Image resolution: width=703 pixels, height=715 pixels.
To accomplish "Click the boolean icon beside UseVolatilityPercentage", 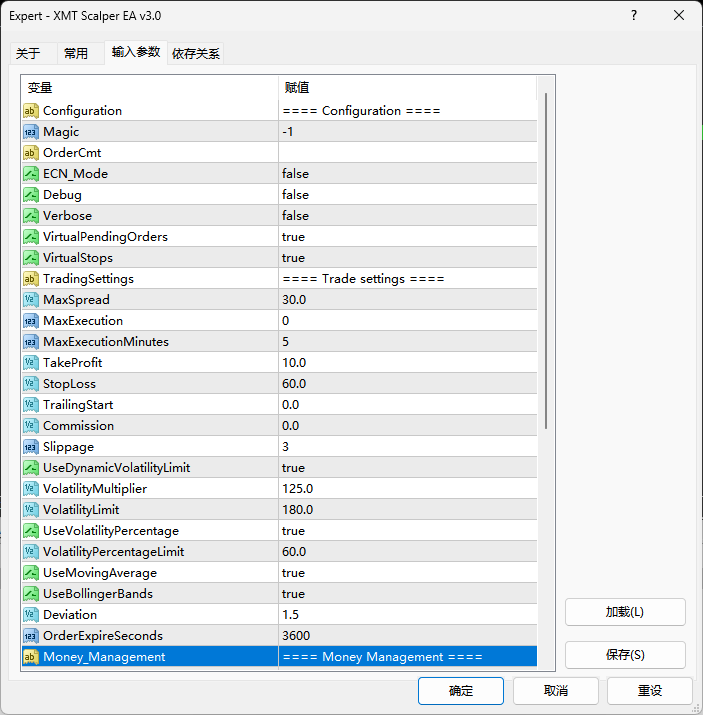I will point(31,531).
